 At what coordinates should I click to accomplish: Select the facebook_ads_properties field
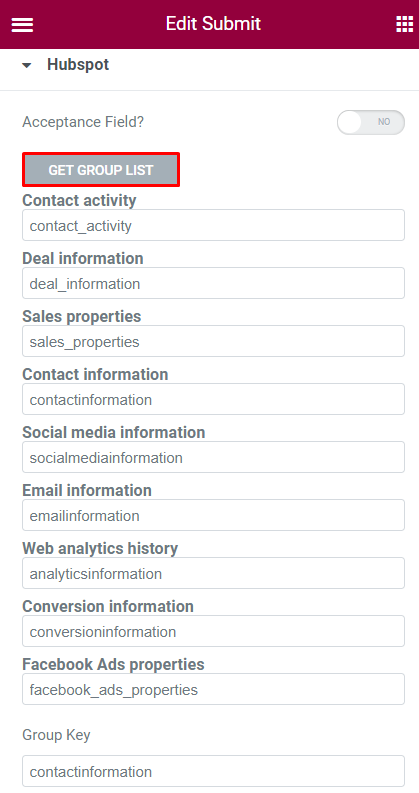(213, 689)
